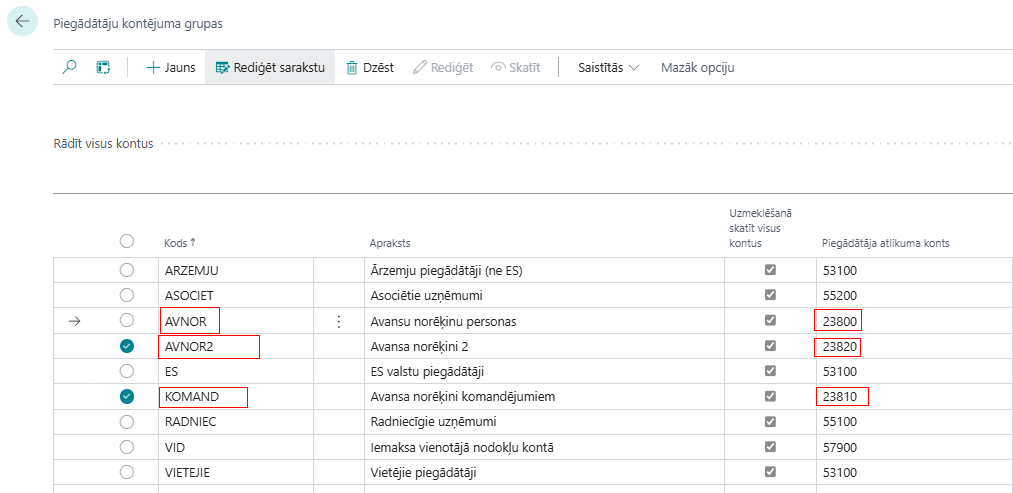1013x493 pixels.
Task: Click description Ārzemju piegādātāji (ne ES)
Action: tap(446, 271)
